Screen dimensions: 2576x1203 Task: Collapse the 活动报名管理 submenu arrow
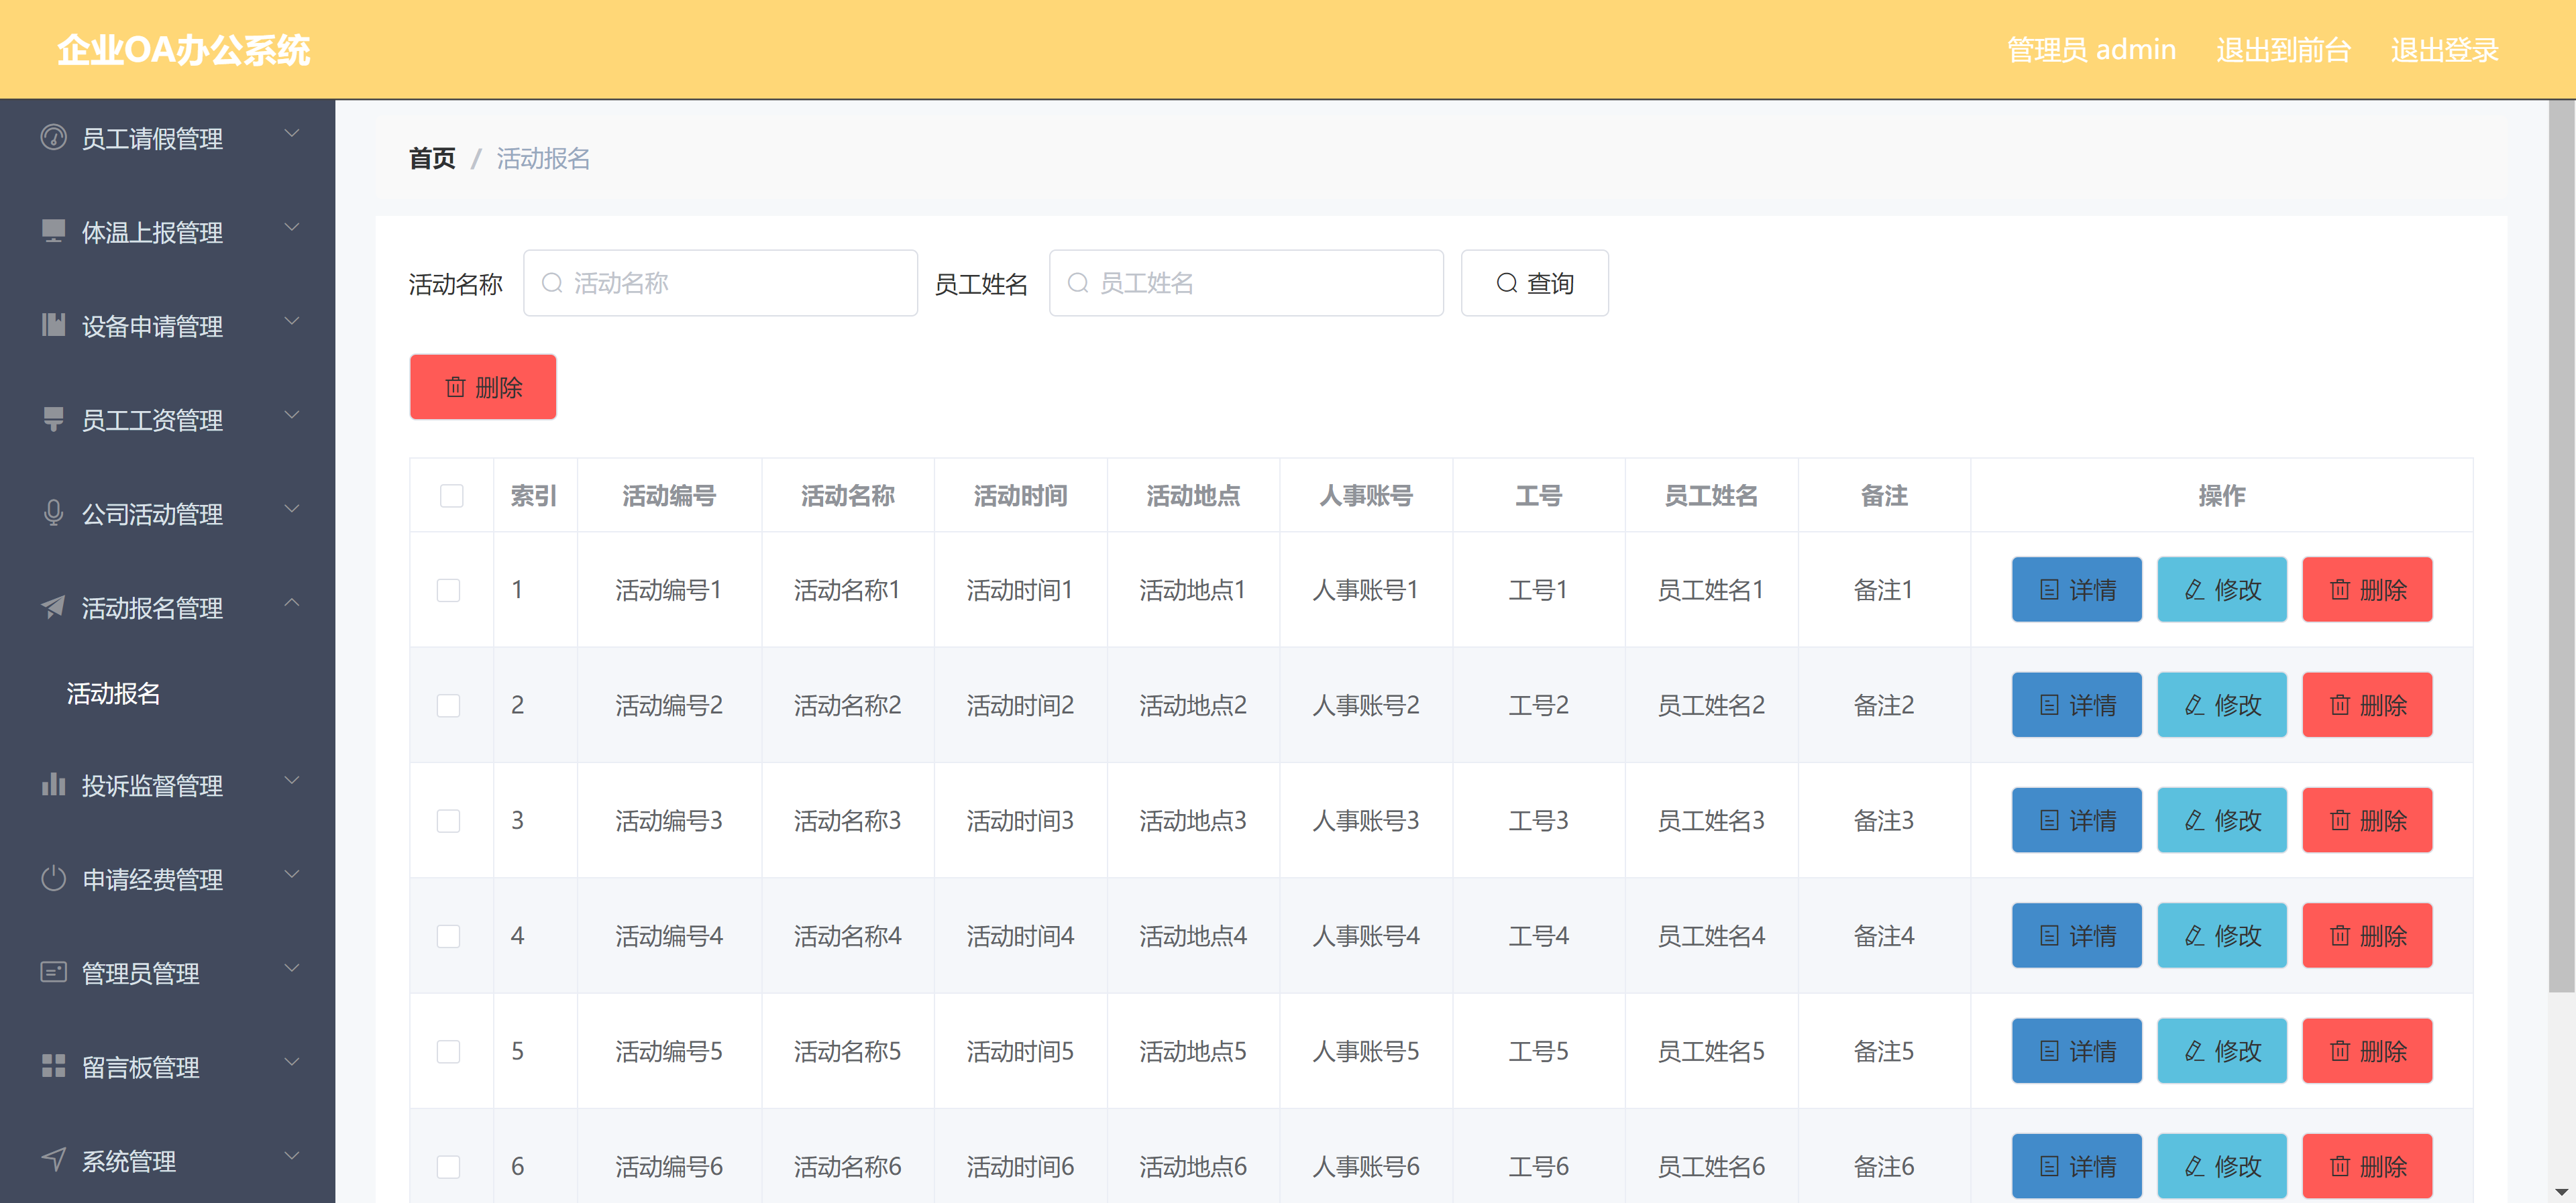292,603
